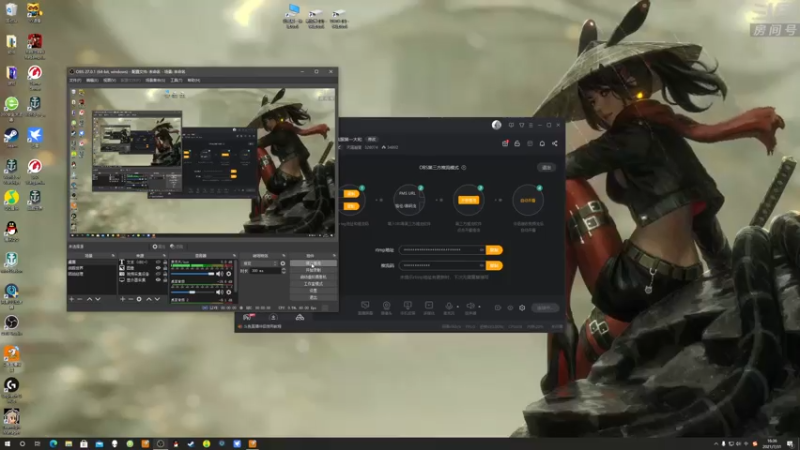Viewport: 800px width, 450px height.
Task: Click Start Virtual Camera button in OBS
Action: (313, 277)
